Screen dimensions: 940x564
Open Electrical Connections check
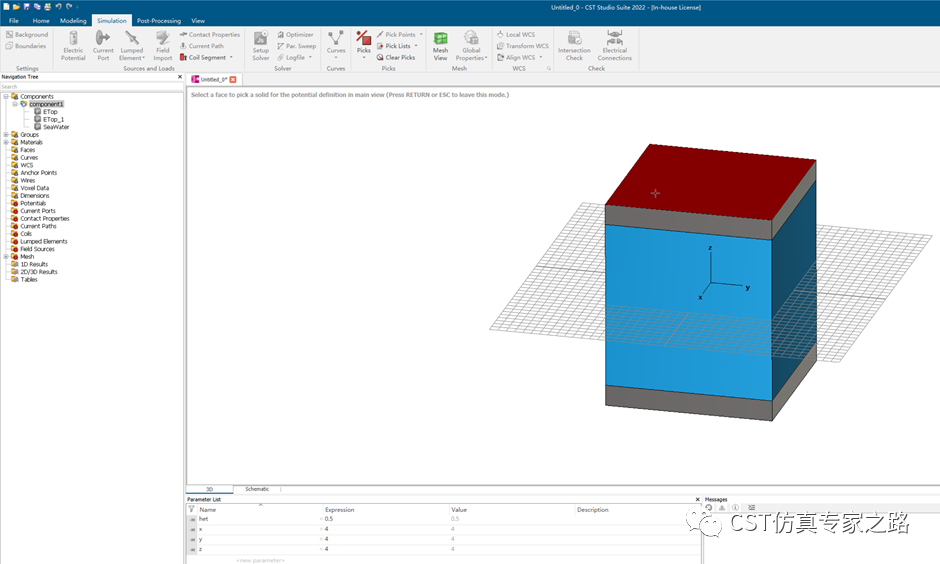[614, 46]
